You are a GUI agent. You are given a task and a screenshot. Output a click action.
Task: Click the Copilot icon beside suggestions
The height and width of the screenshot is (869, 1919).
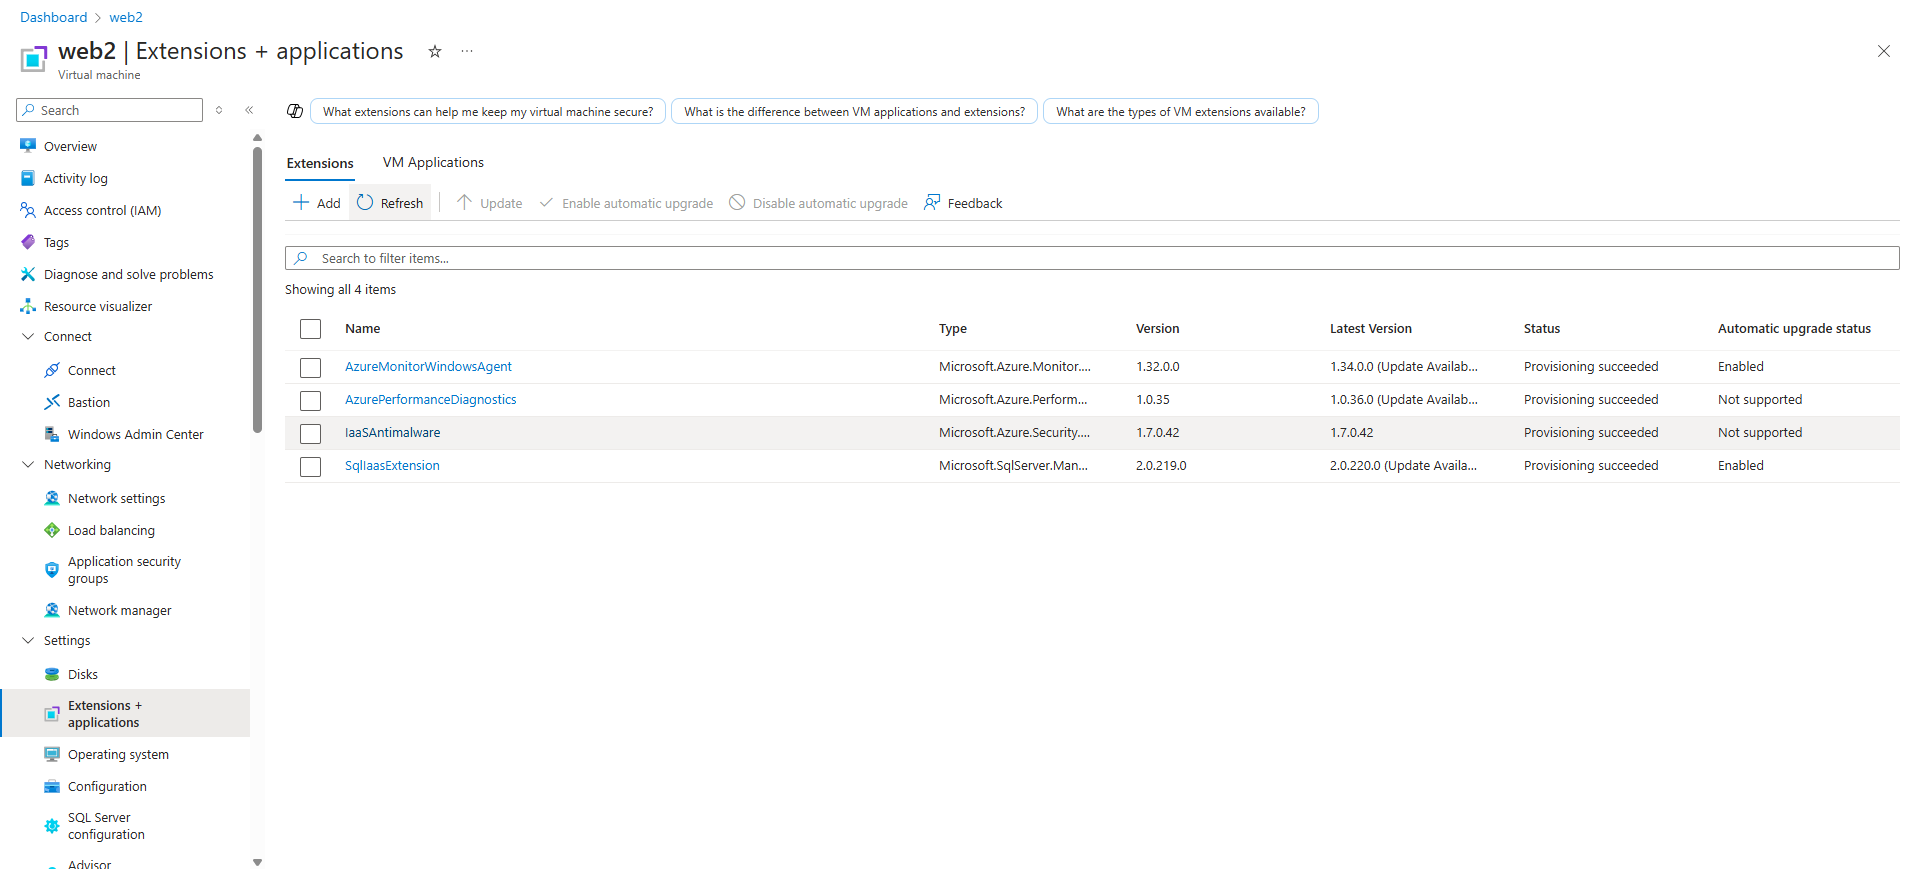click(x=295, y=111)
